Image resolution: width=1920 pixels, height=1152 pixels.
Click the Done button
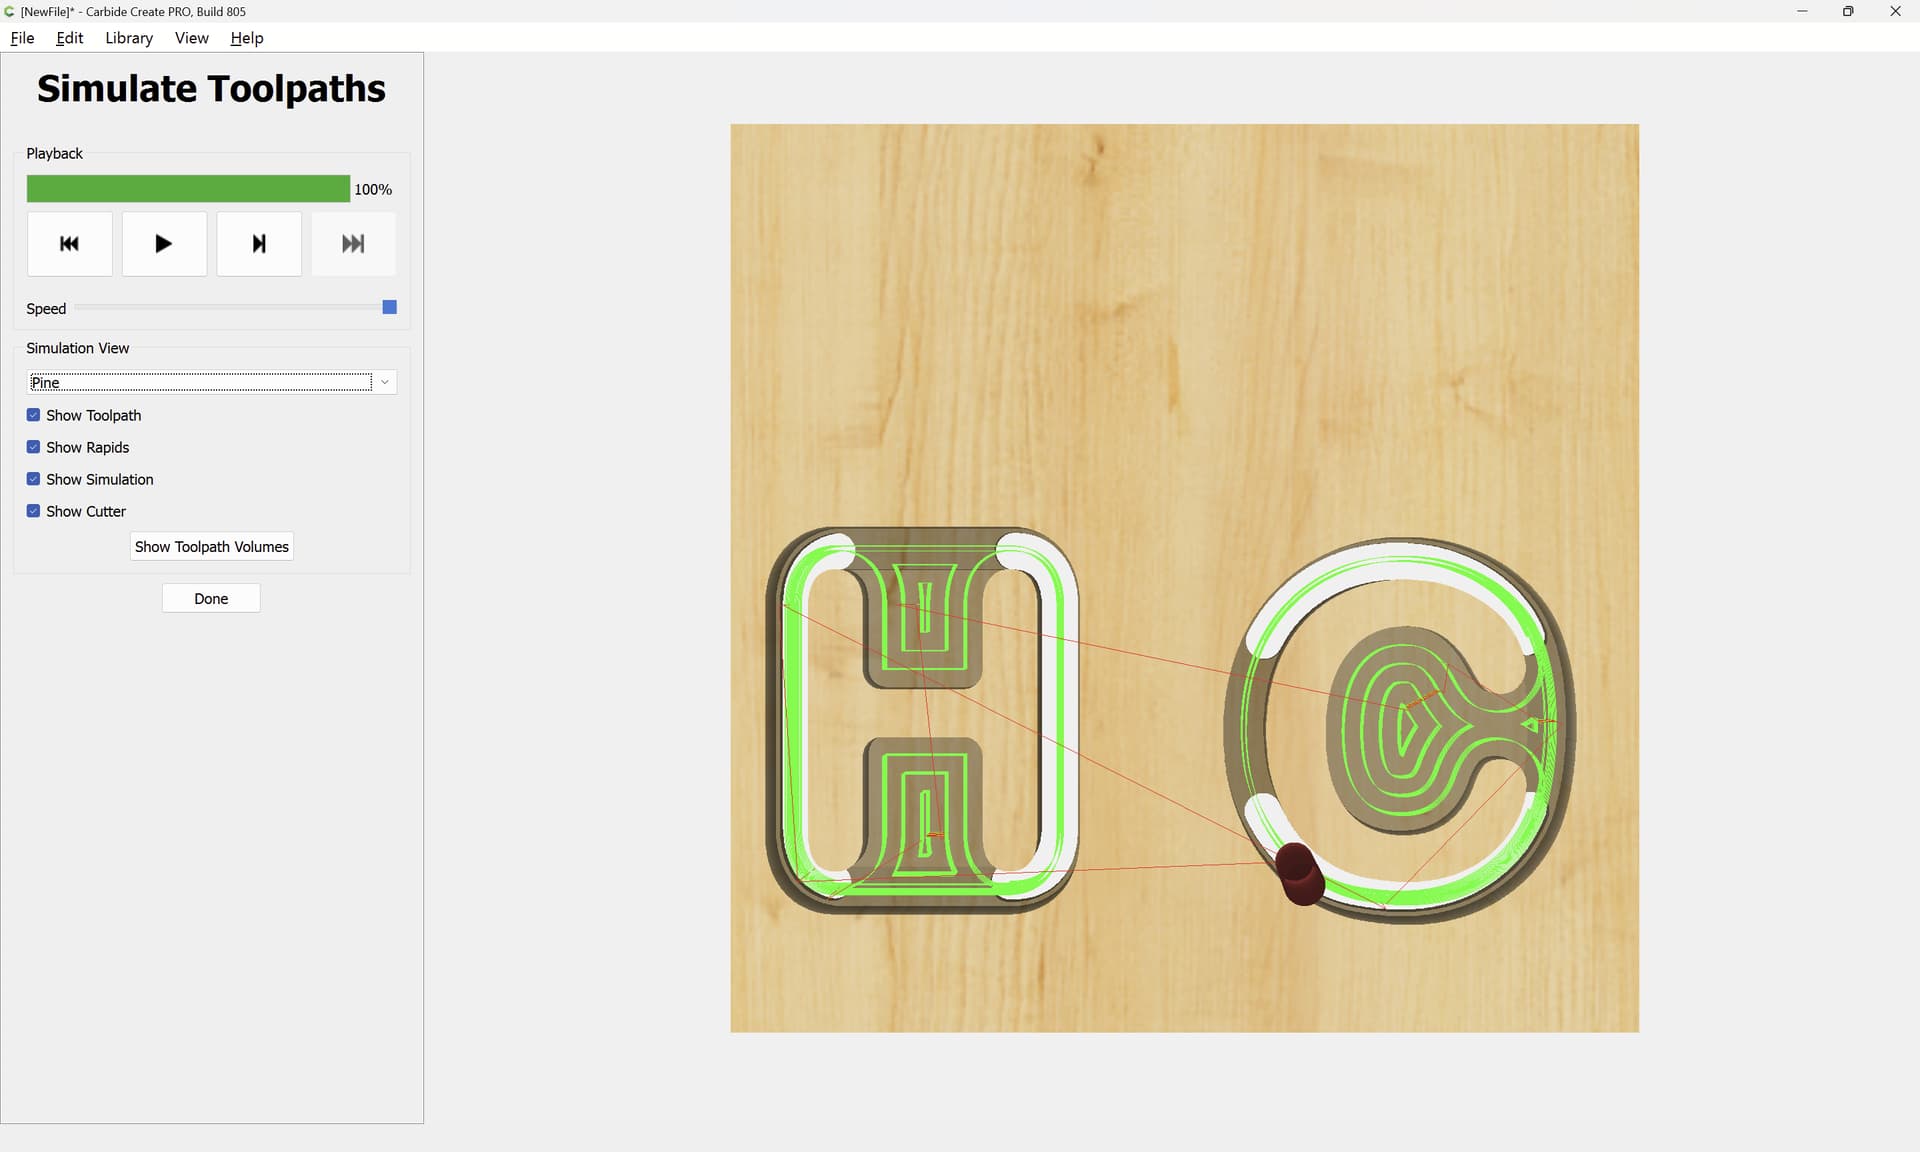pyautogui.click(x=211, y=598)
